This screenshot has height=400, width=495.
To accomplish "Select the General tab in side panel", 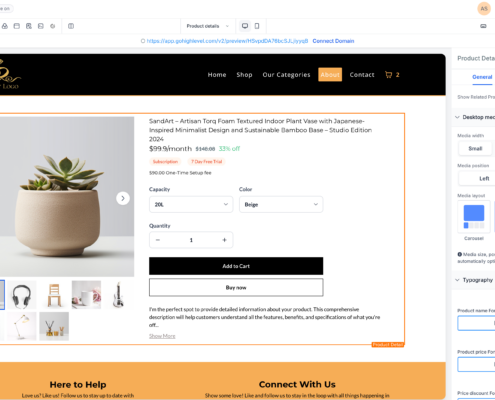I will [x=482, y=77].
